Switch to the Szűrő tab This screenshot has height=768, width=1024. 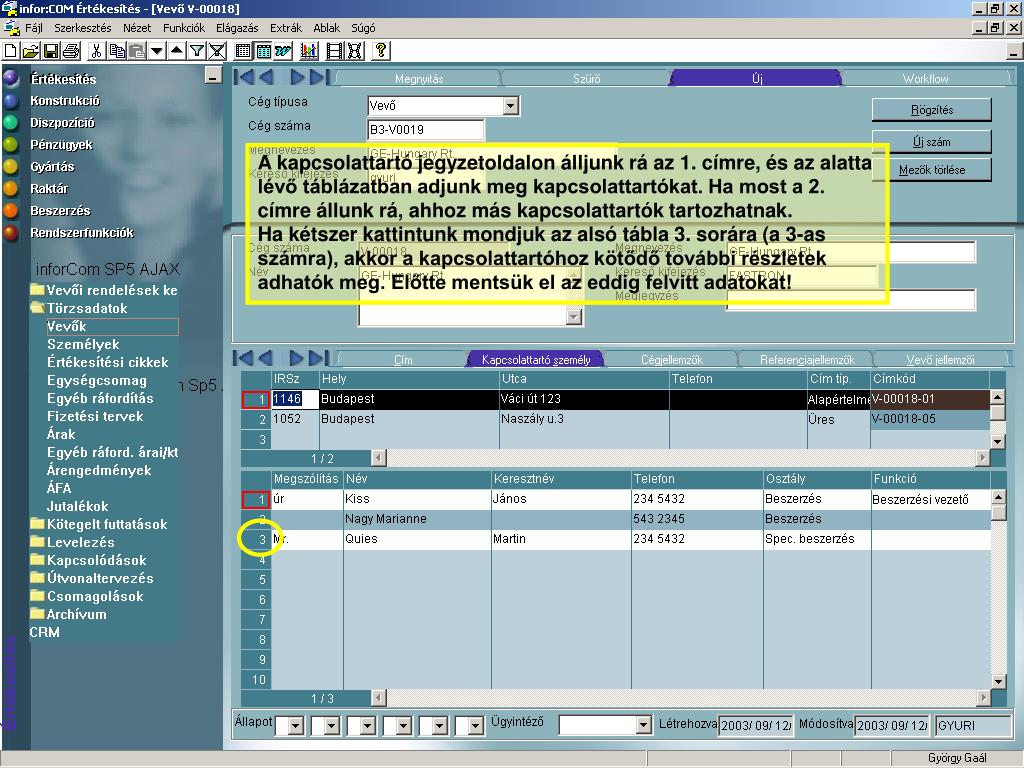(586, 78)
